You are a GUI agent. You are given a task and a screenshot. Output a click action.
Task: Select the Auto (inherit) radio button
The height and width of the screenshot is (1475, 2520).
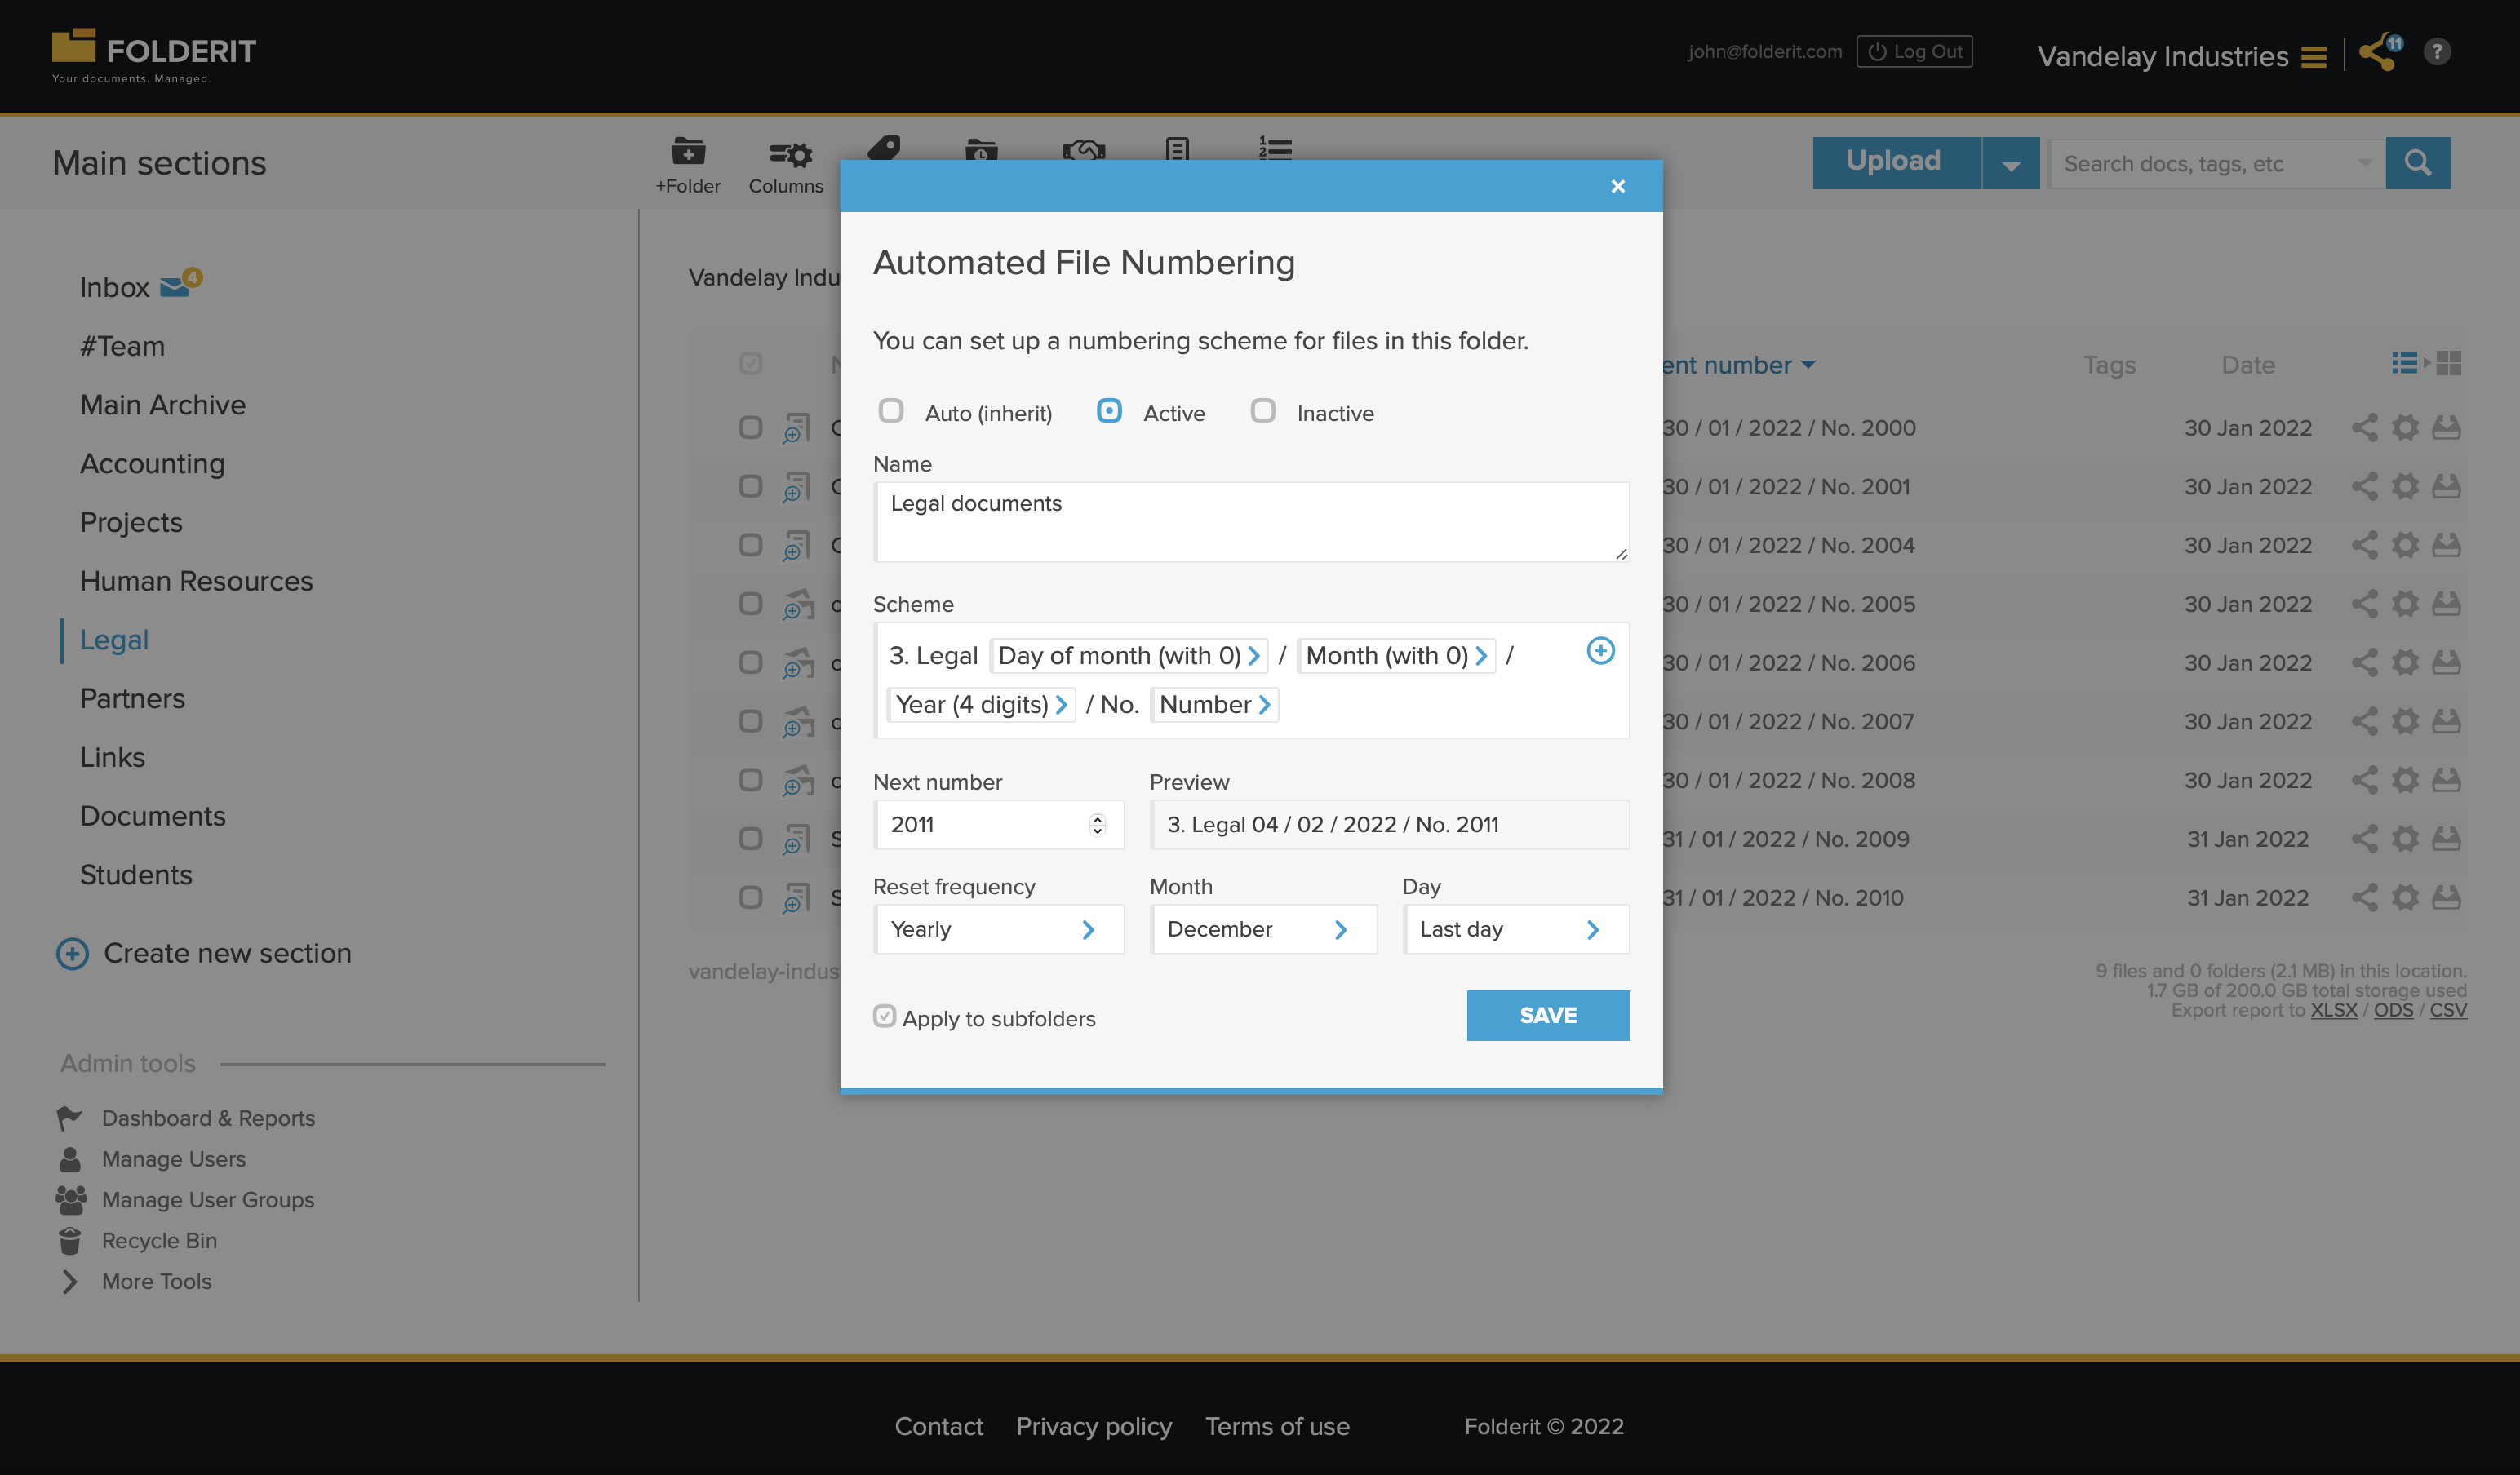(891, 411)
